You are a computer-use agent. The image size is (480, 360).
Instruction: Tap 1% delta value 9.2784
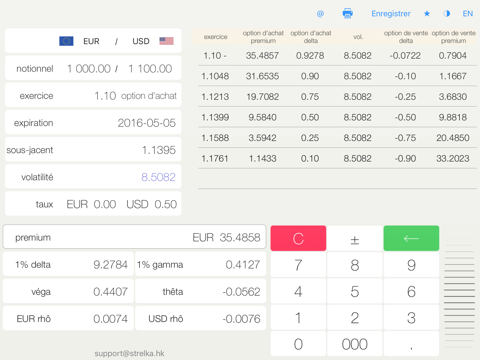click(110, 265)
